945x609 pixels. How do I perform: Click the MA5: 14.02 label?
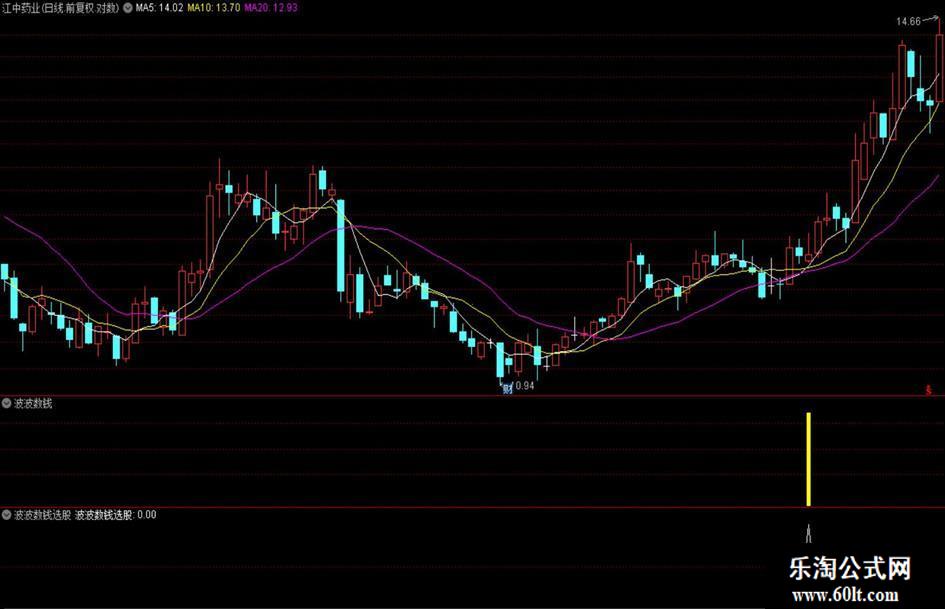click(159, 8)
